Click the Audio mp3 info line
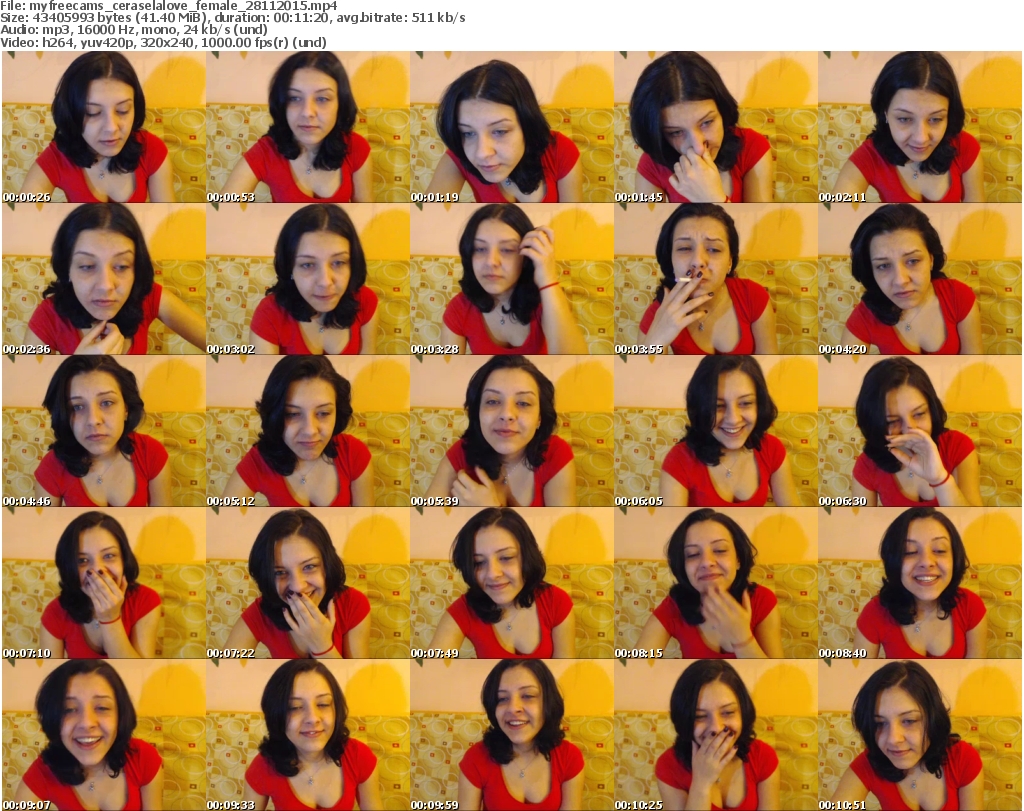Screen dimensions: 1024x811 point(134,30)
